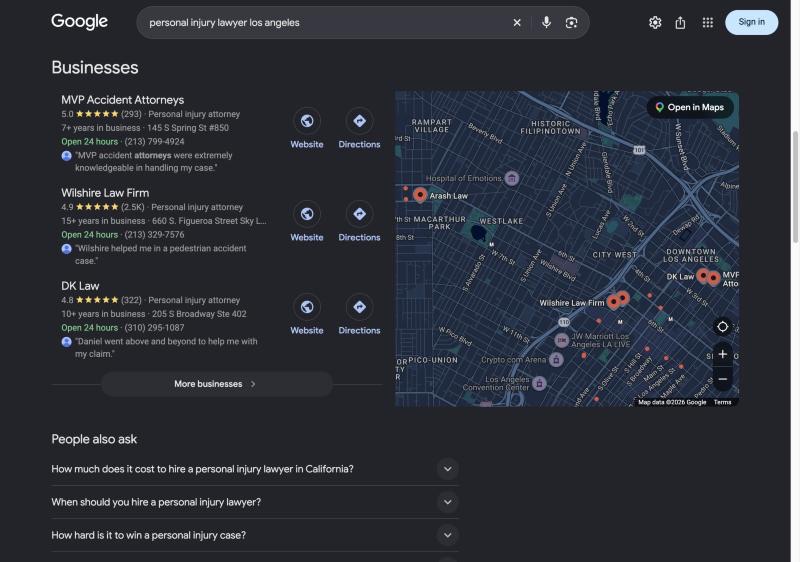This screenshot has height=562, width=800.
Task: Start voice search with microphone icon
Action: coord(546,22)
